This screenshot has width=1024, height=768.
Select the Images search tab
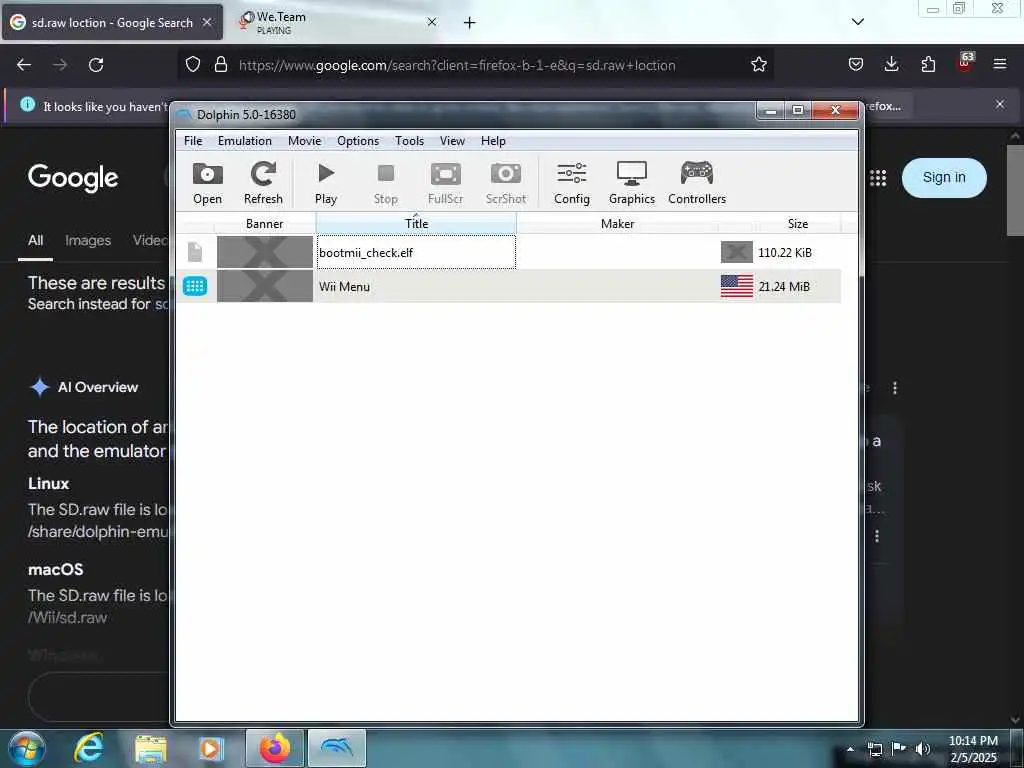coord(88,240)
